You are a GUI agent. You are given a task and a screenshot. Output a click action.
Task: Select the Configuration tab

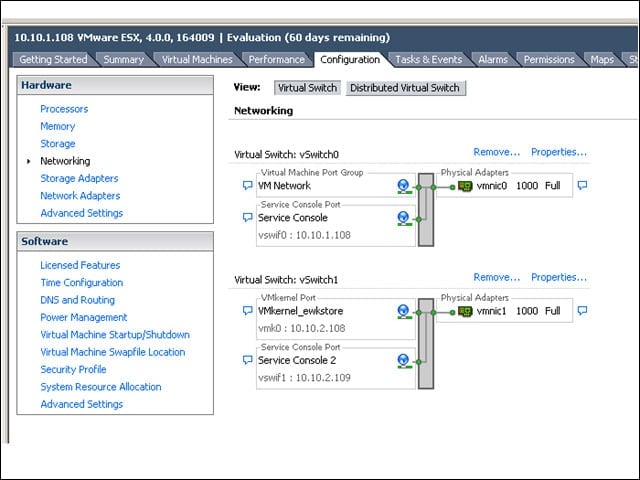(350, 60)
